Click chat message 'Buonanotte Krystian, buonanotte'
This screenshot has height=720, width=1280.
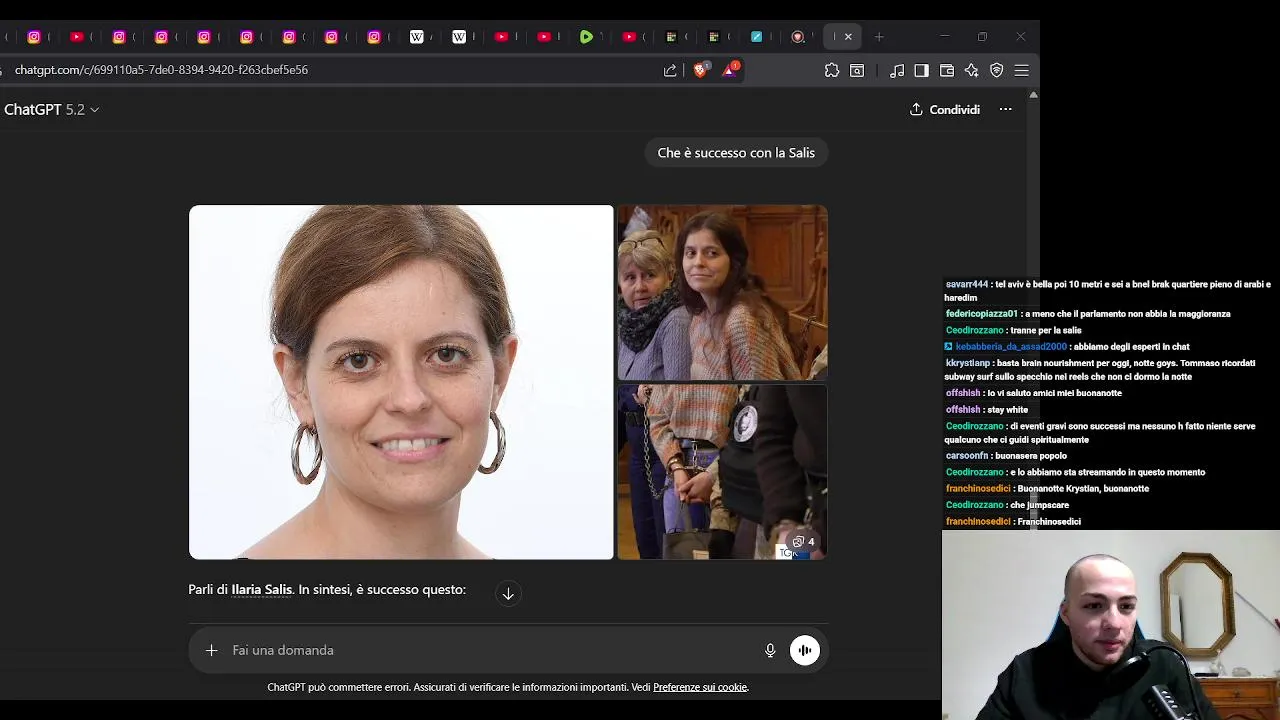1083,489
